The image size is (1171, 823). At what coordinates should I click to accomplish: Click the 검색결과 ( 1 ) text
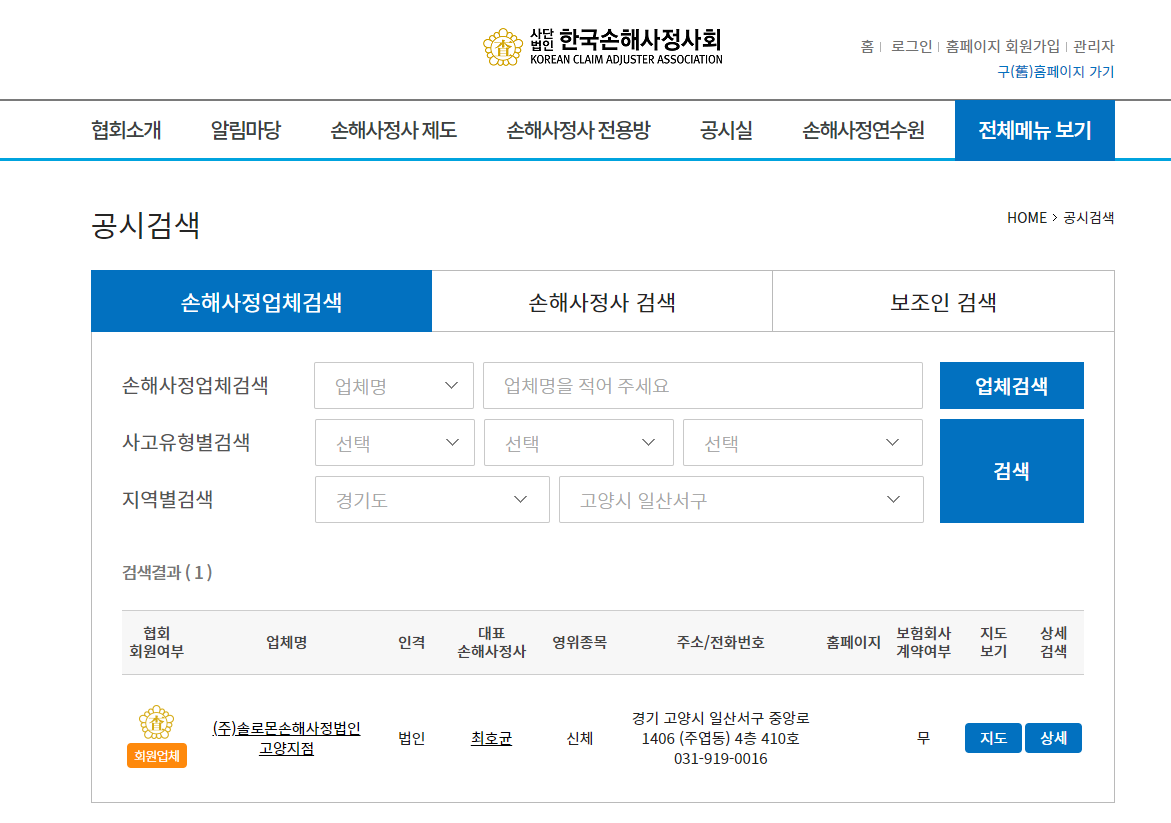pyautogui.click(x=167, y=572)
